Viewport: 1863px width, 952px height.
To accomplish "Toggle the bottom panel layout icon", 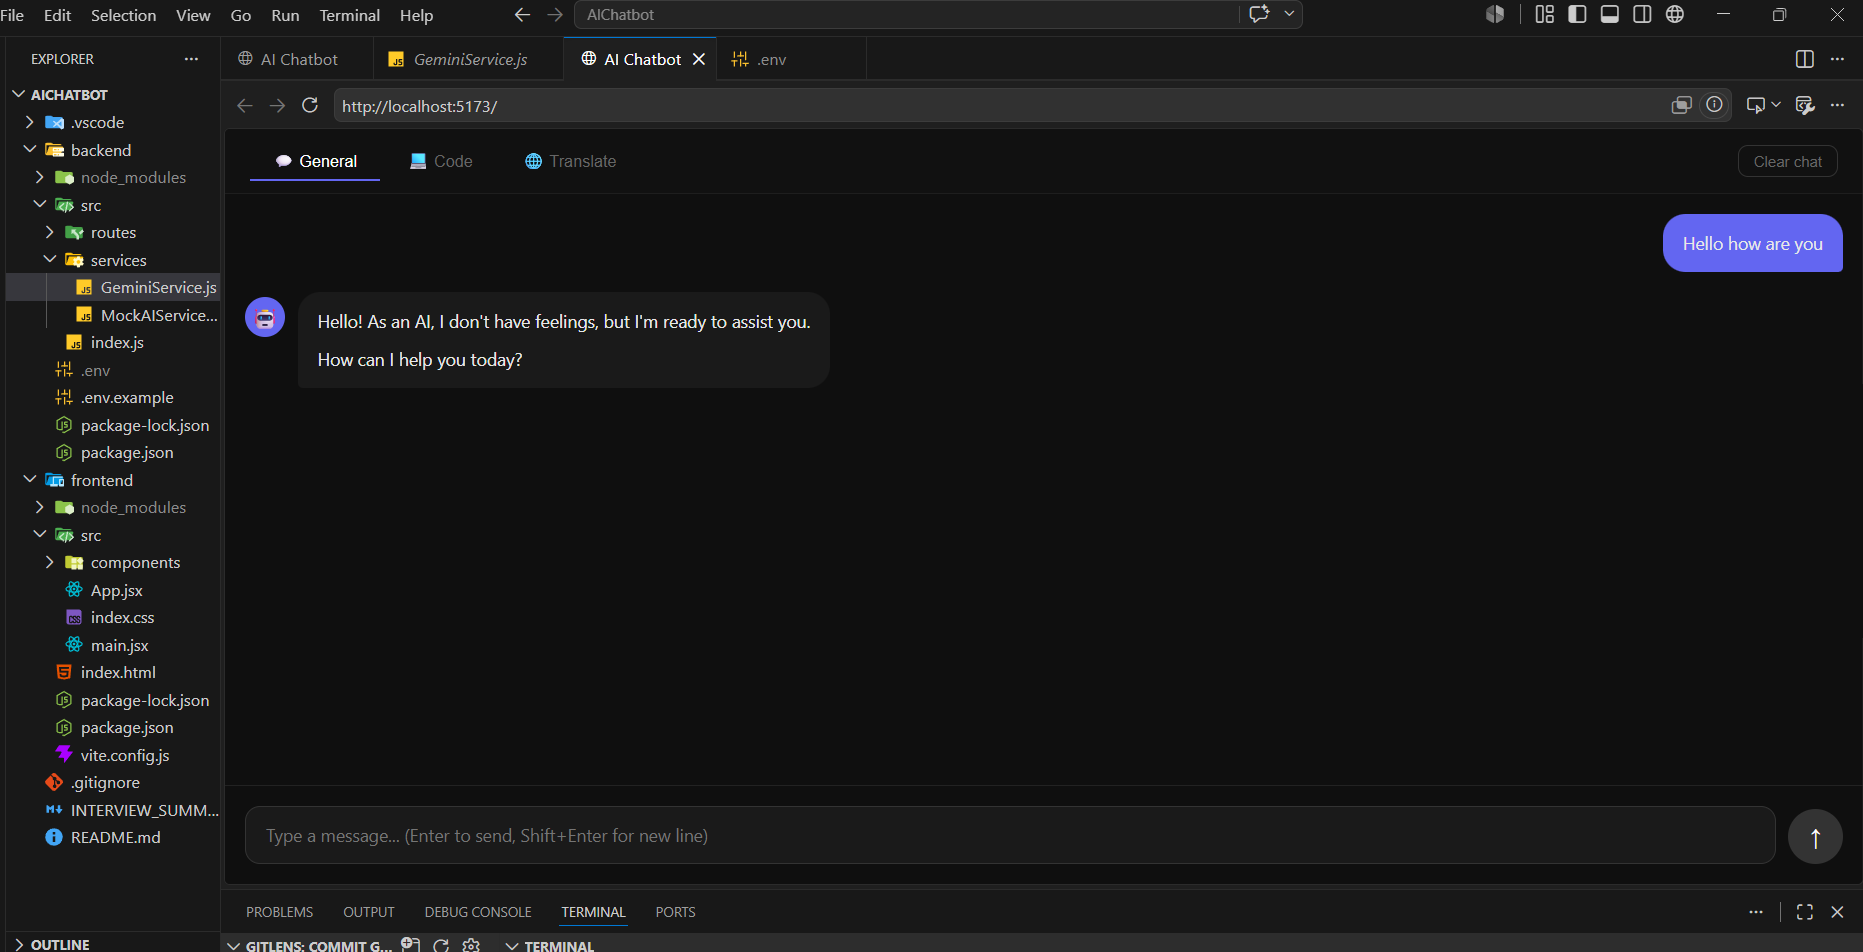I will coord(1610,14).
